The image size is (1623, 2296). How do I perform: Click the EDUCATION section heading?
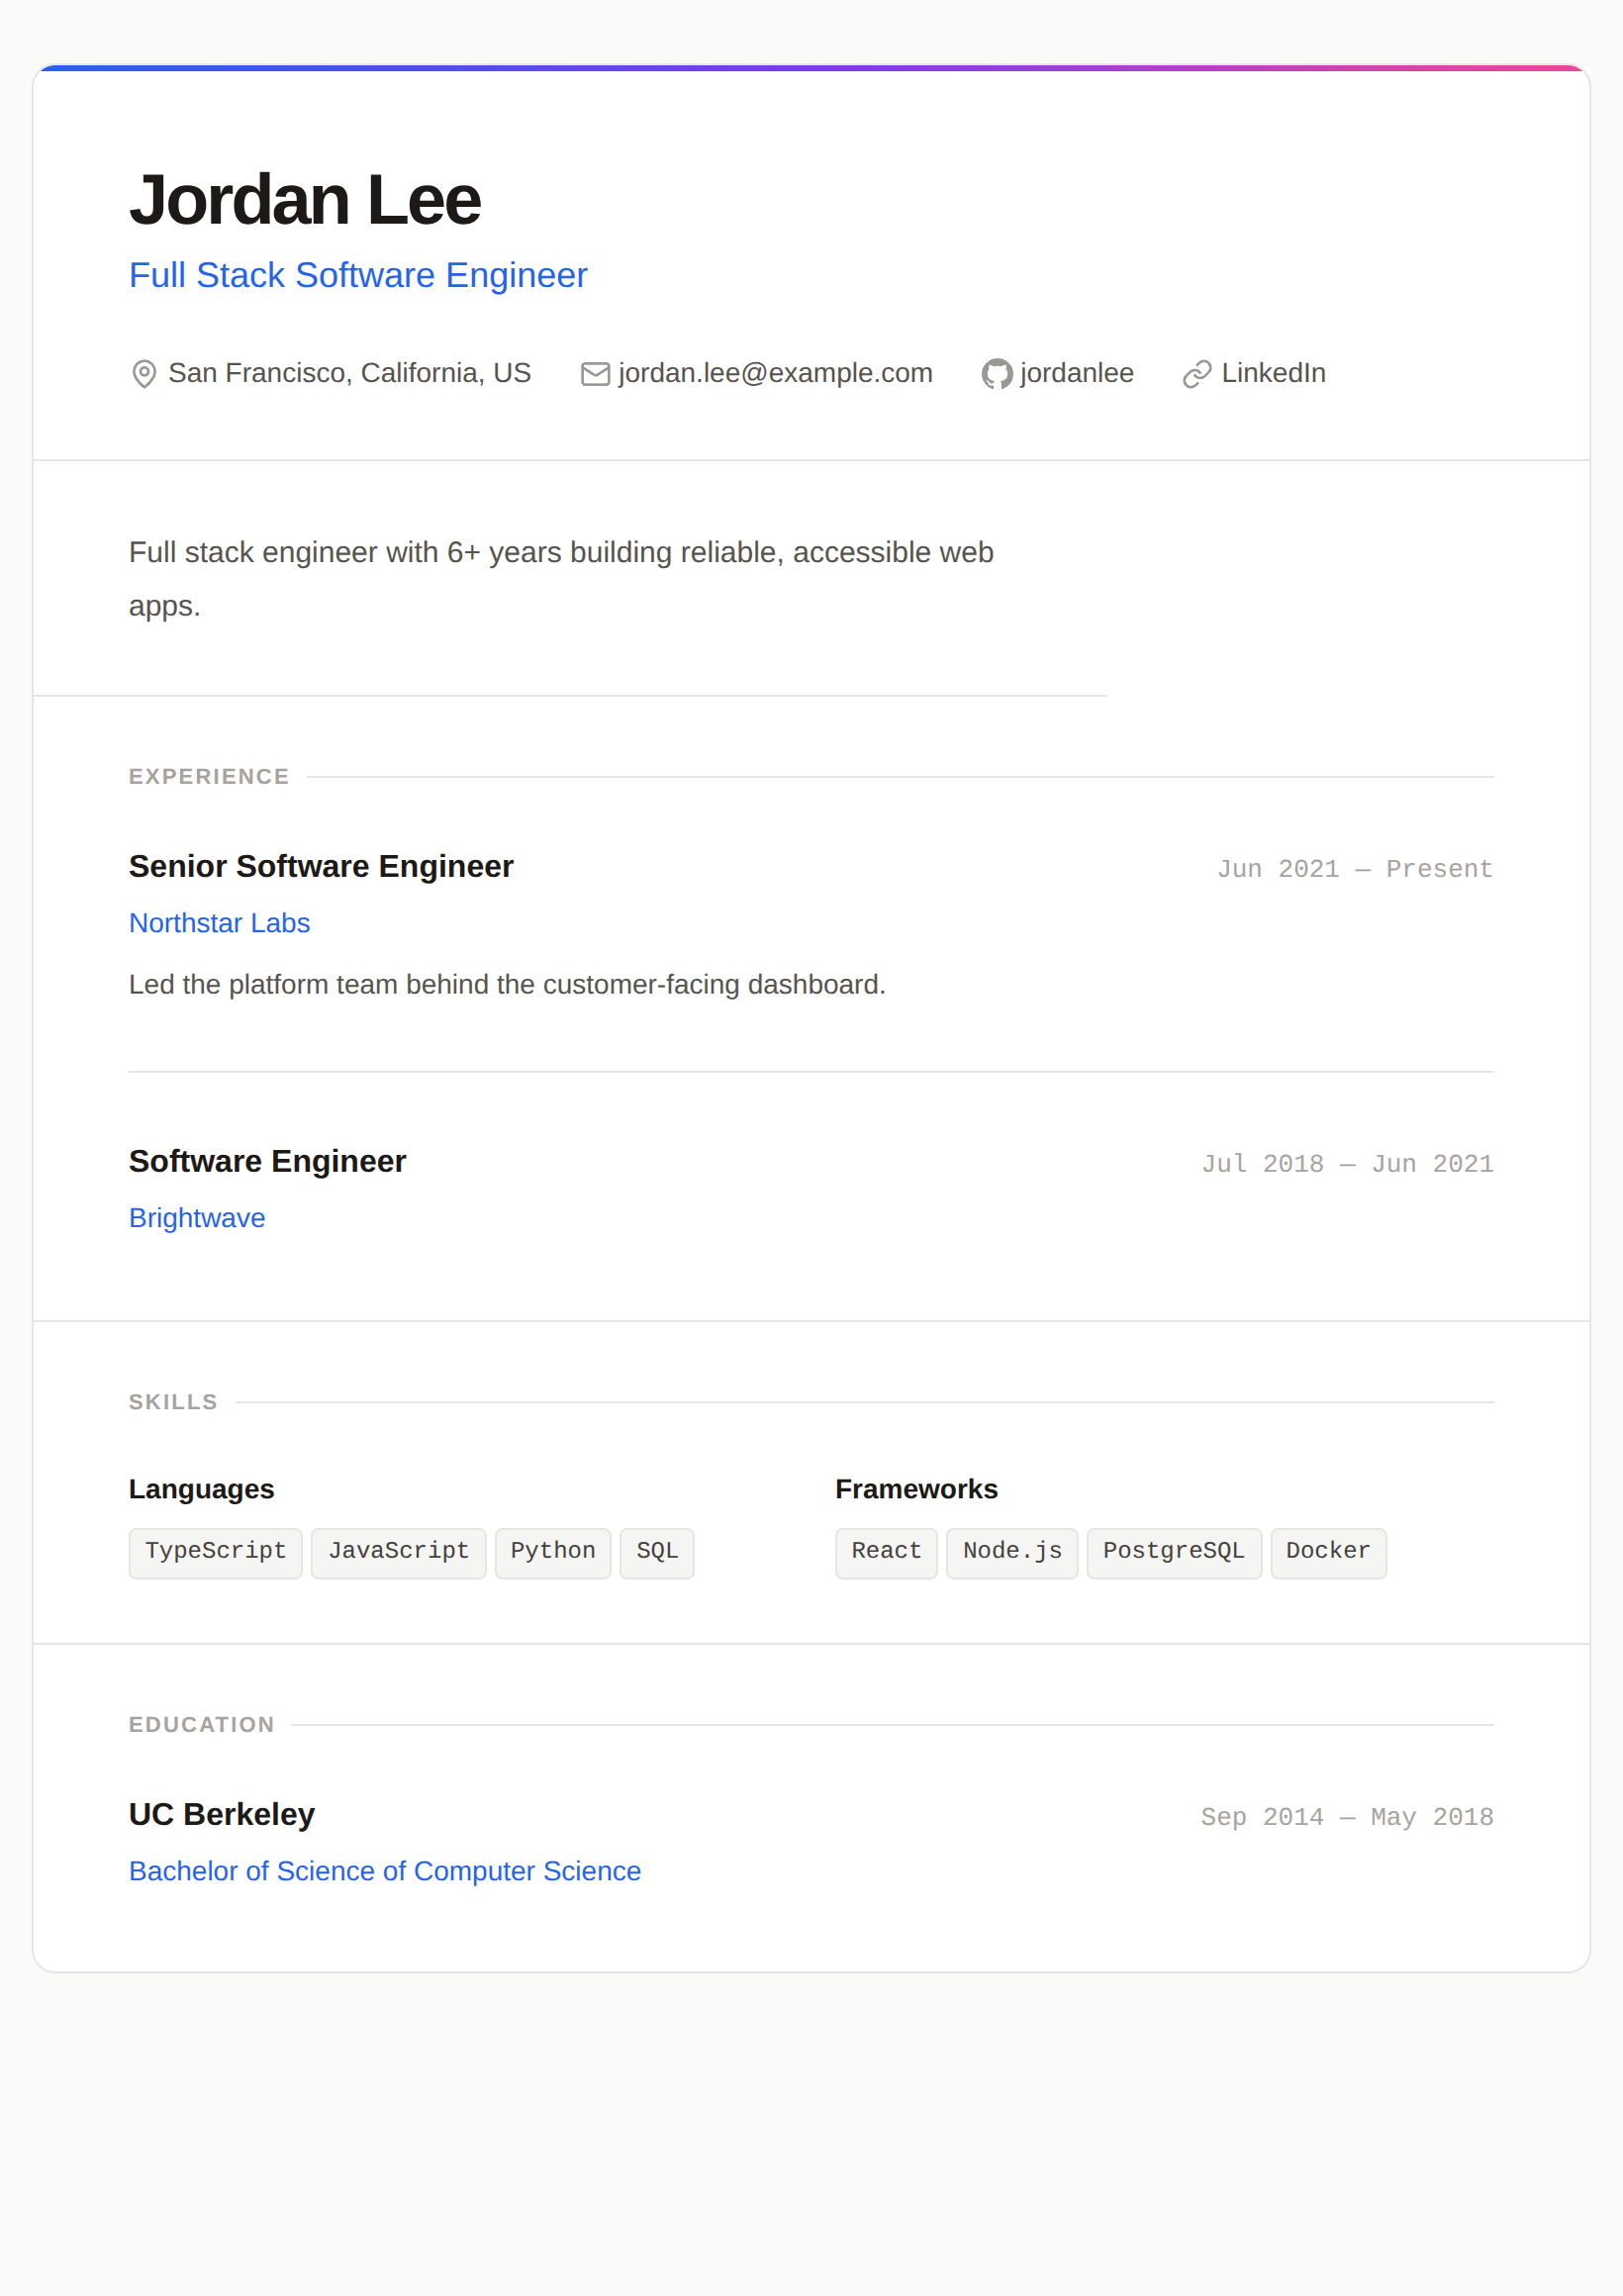coord(201,1725)
